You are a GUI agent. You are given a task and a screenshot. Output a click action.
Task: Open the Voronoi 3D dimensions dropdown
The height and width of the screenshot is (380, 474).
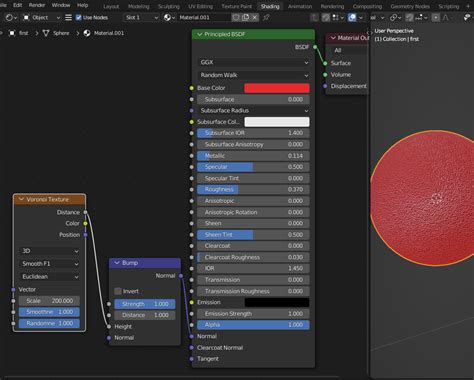(x=49, y=251)
